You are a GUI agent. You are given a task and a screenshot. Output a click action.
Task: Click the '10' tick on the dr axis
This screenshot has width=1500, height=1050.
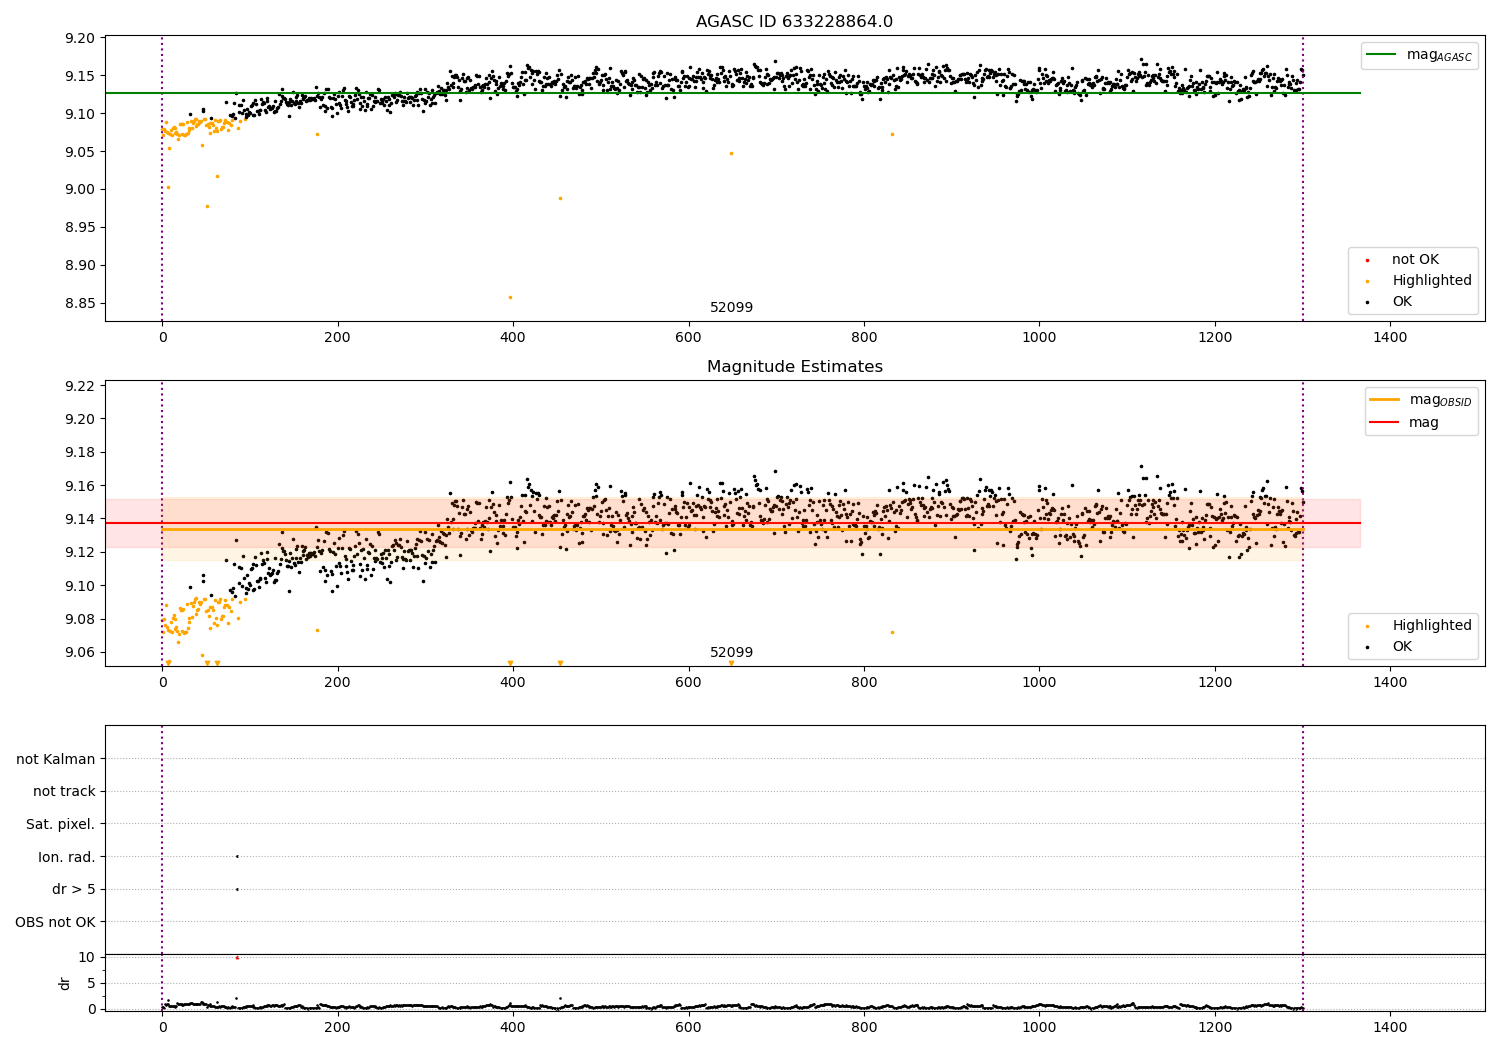point(87,957)
